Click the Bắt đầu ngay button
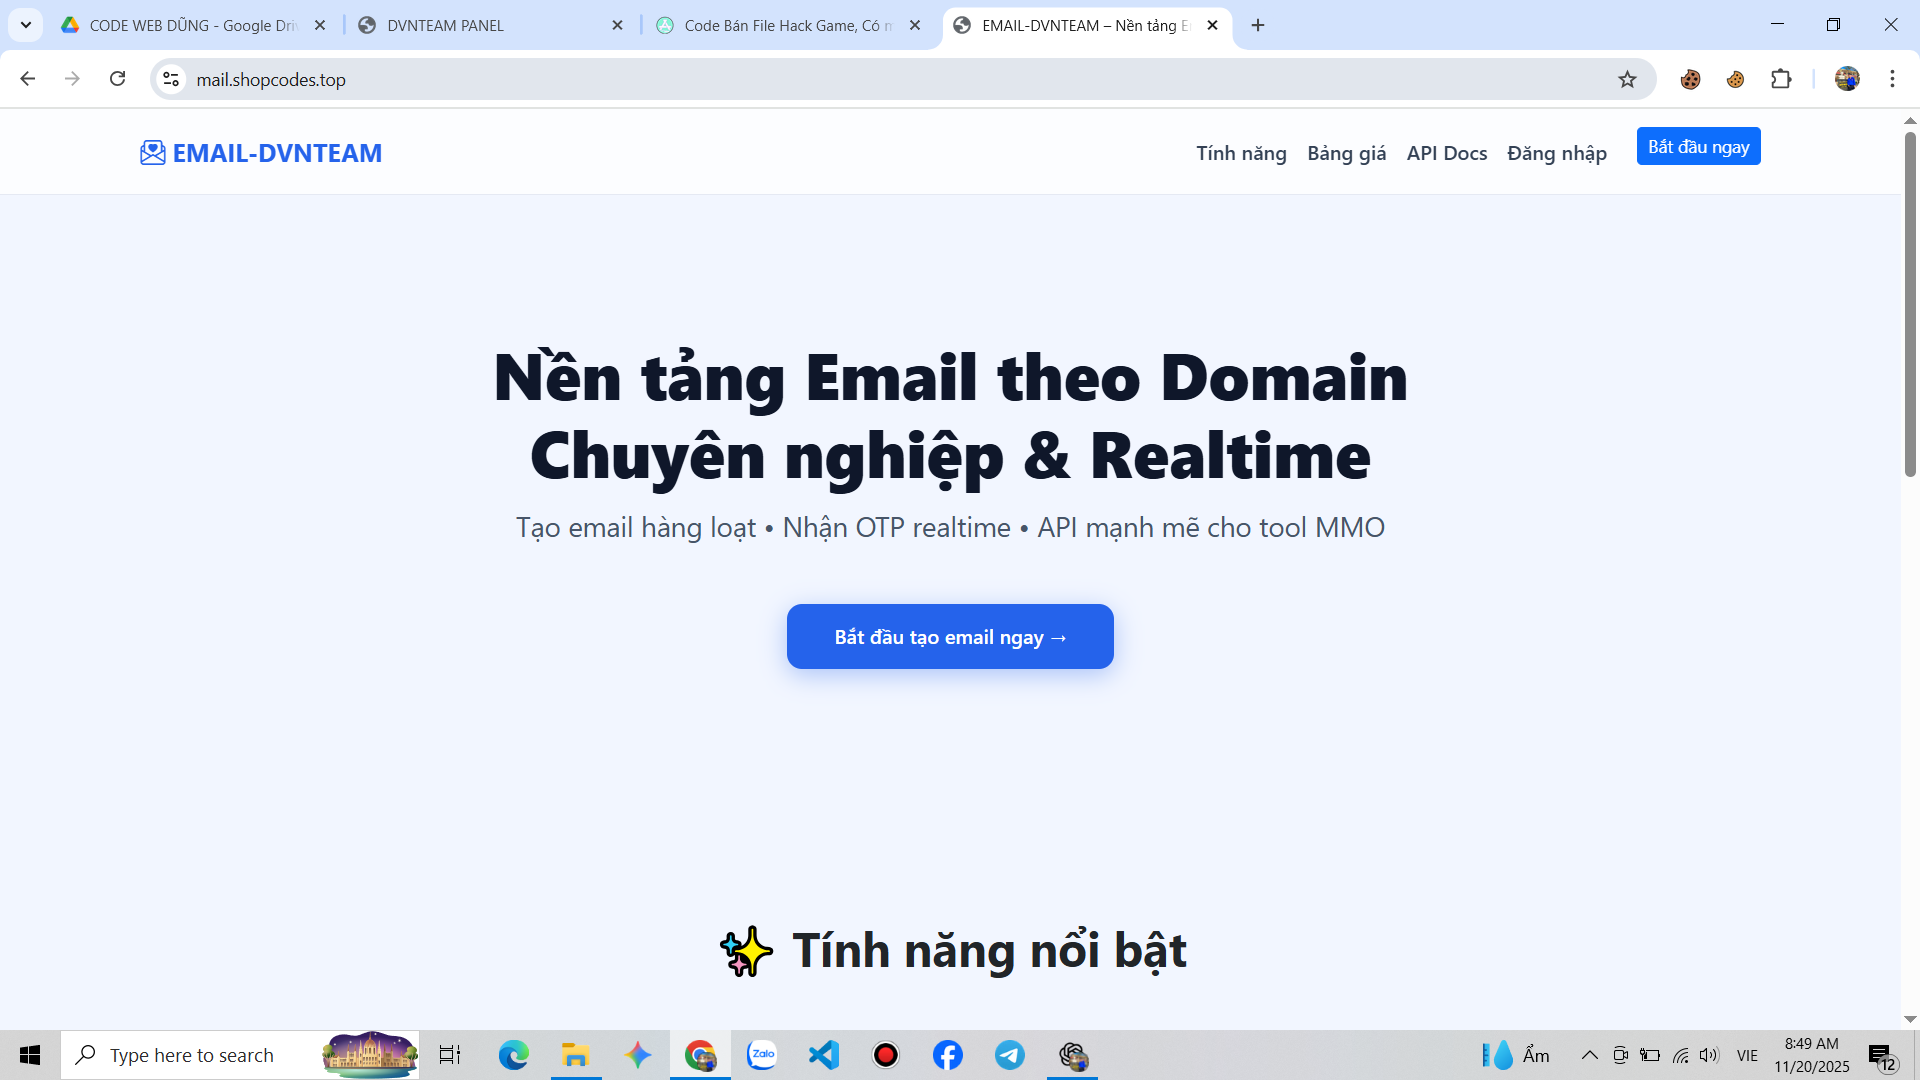The image size is (1920, 1080). click(x=1698, y=146)
